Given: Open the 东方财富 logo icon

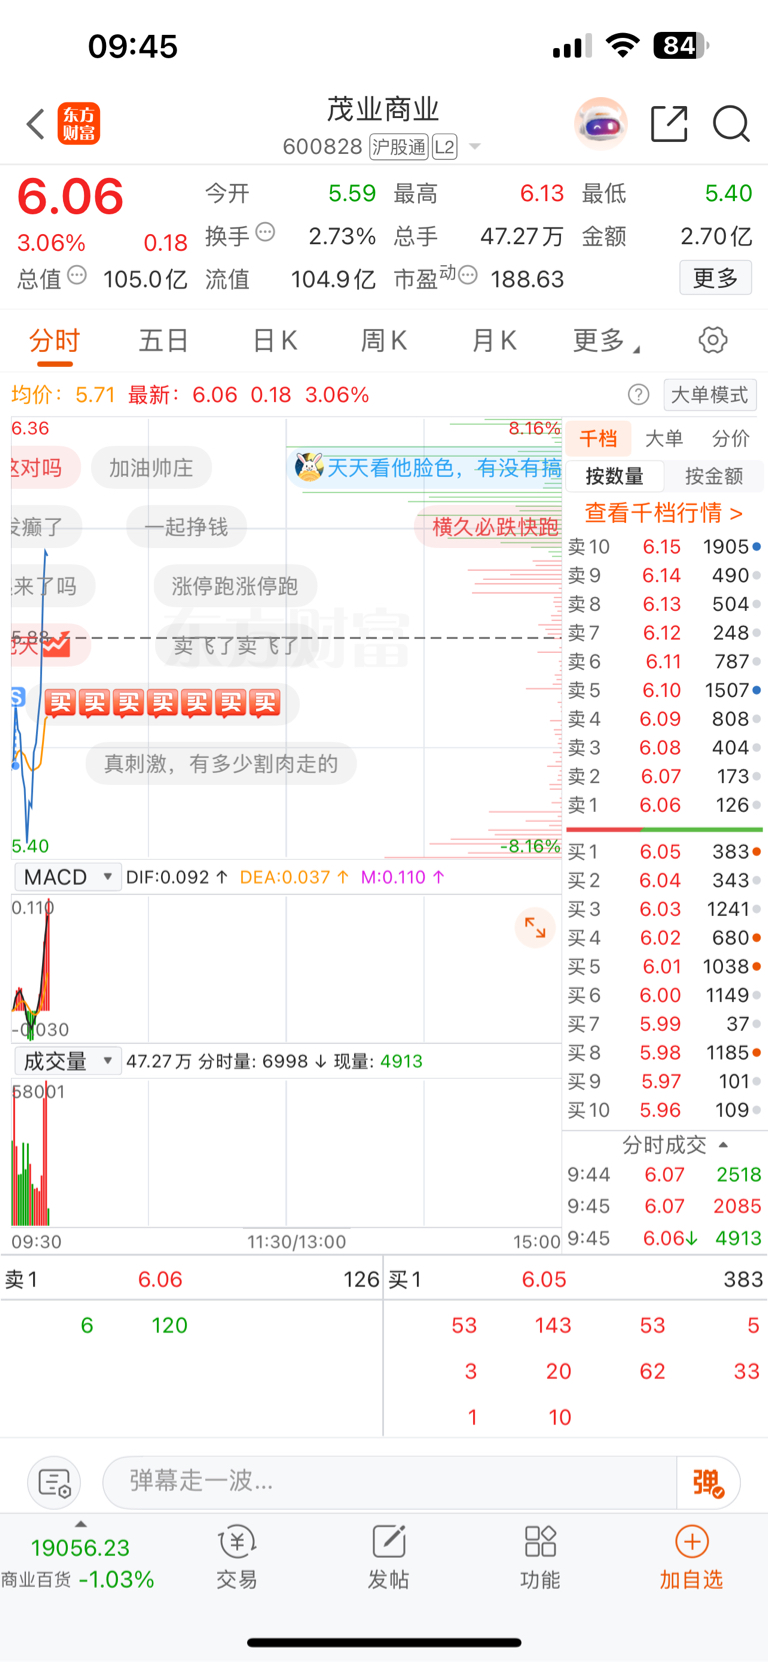Looking at the screenshot, I should 79,124.
